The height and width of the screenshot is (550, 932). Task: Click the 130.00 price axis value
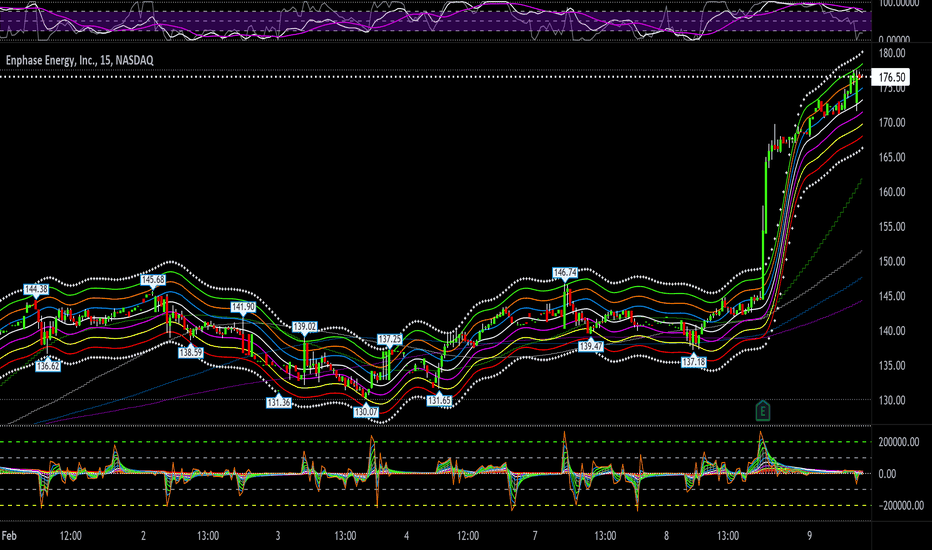(892, 400)
